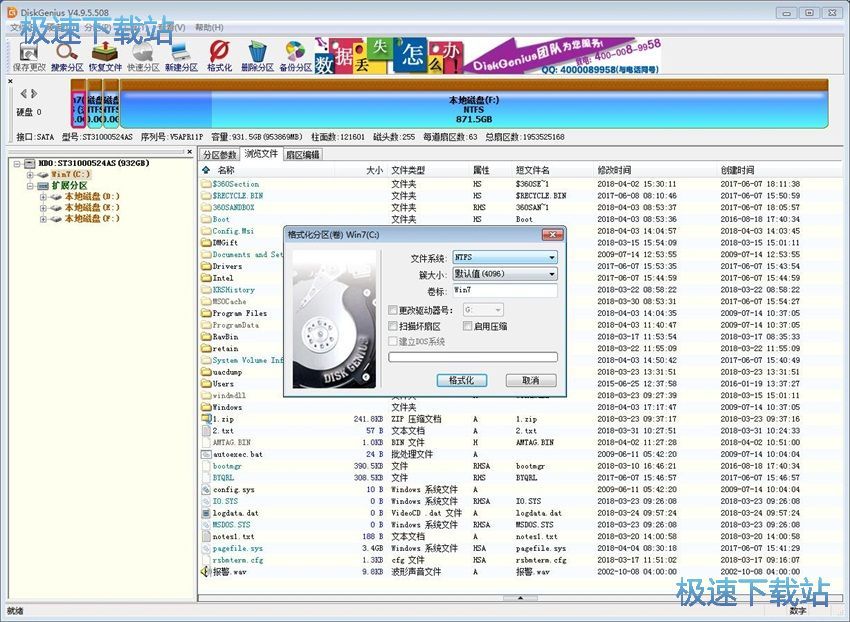Click the New Partition (新建分区) icon
Screen dimensions: 850x622
pyautogui.click(x=181, y=57)
